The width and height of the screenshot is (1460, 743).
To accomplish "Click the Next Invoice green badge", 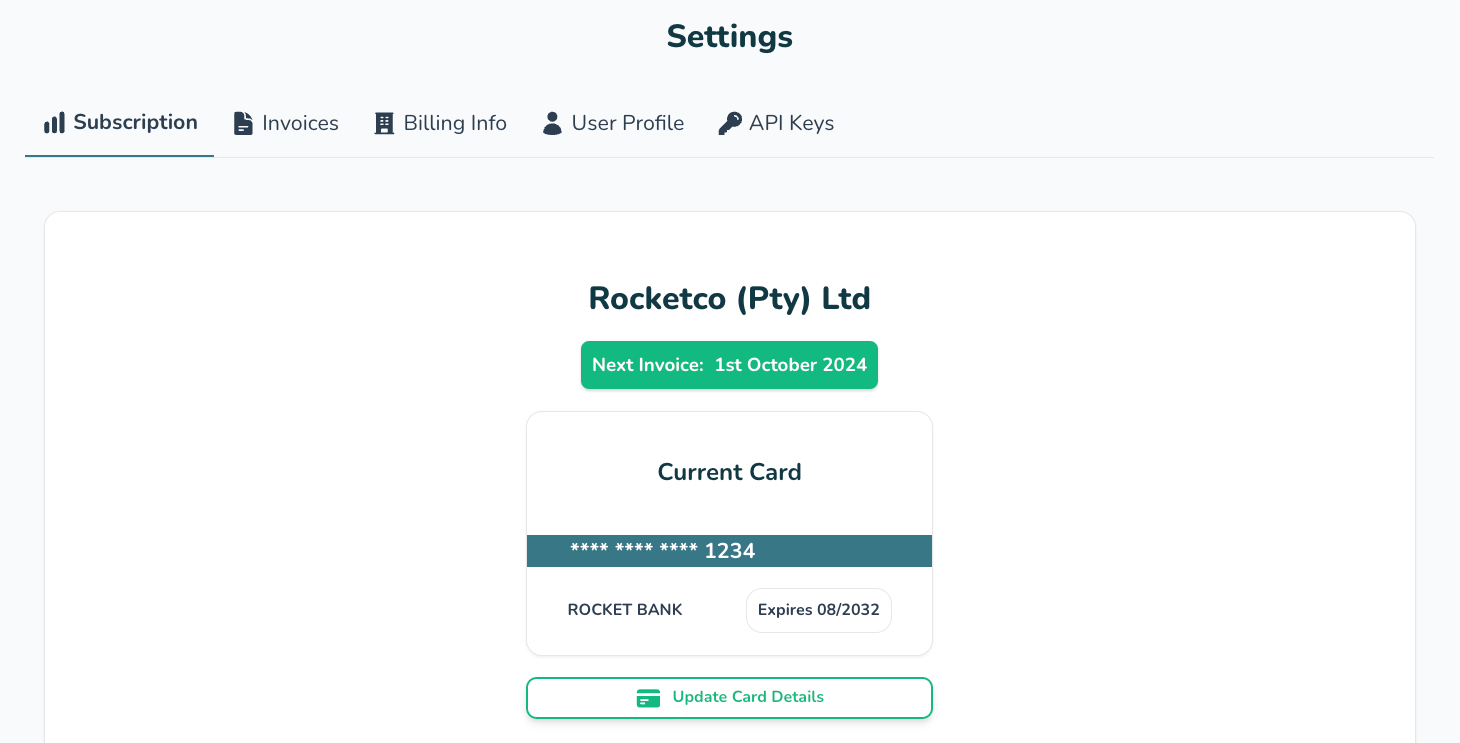I will point(729,365).
